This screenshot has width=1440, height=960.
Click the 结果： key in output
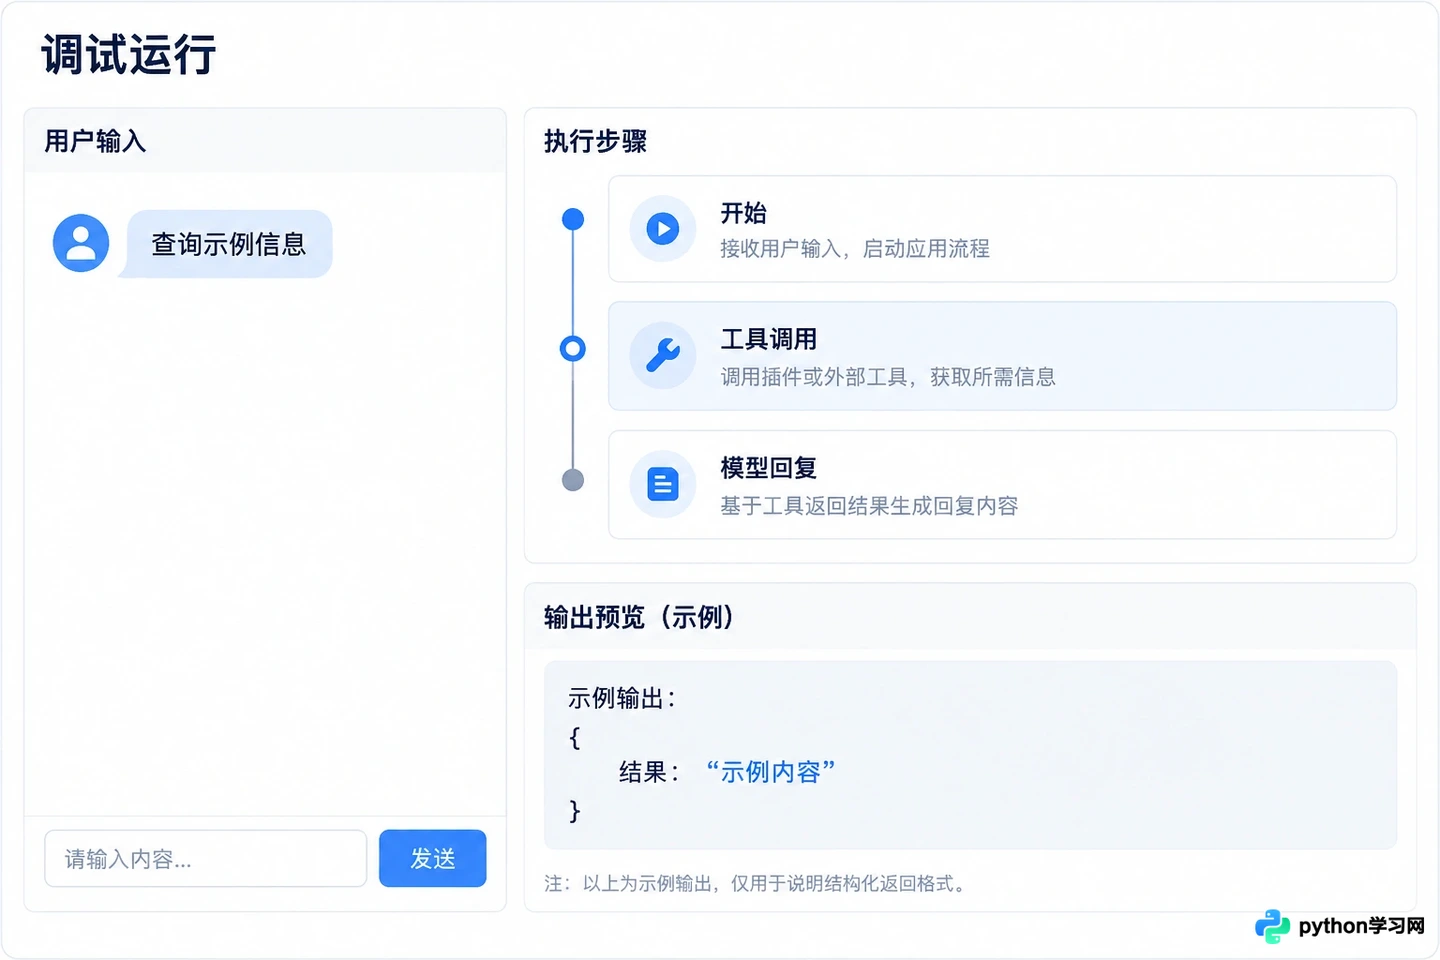(651, 772)
